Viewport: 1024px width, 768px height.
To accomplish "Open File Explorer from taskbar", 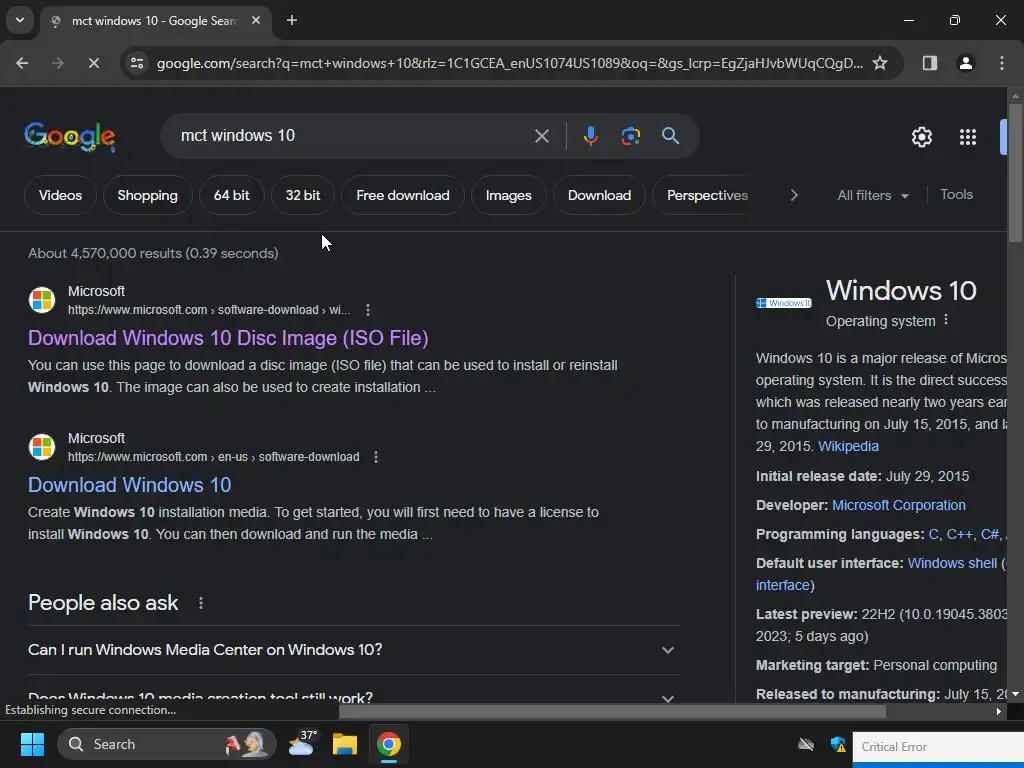I will [x=345, y=744].
